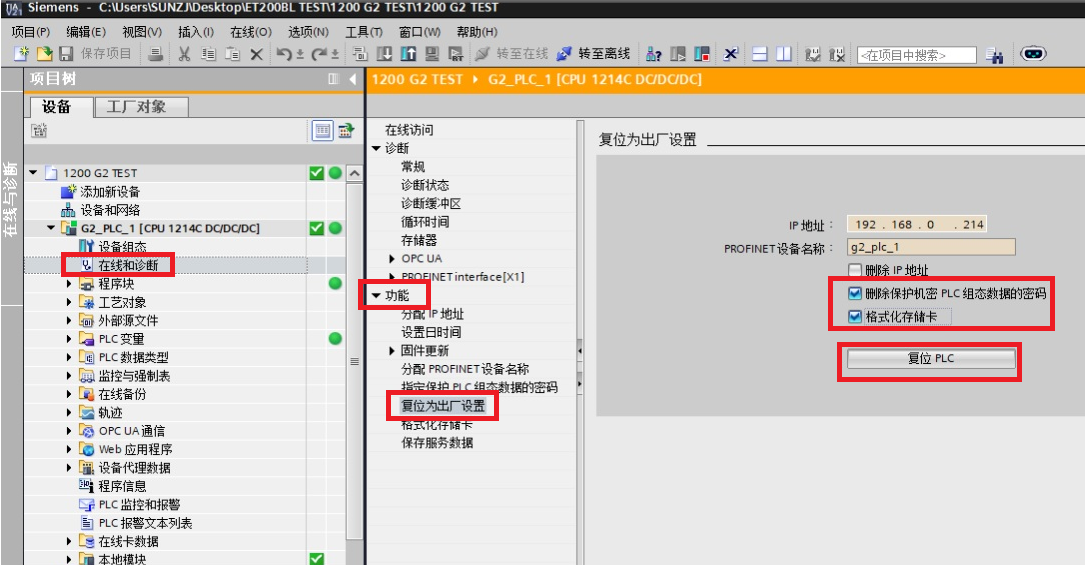Redo action with toolbar arrow
This screenshot has height=565, width=1085.
(x=319, y=54)
